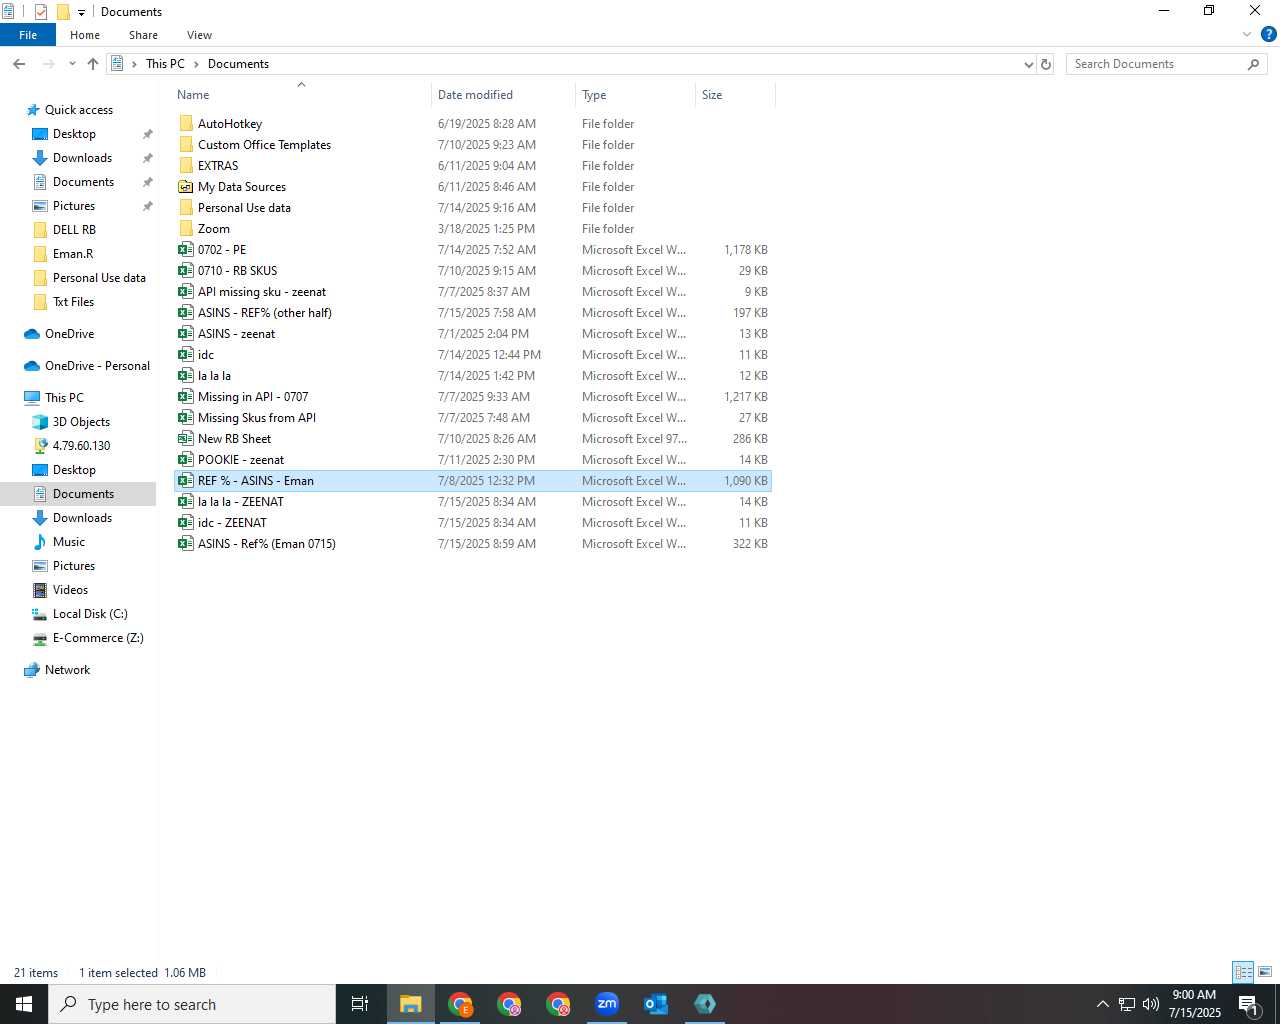
Task: Open 3D Objects in sidebar
Action: coord(81,422)
